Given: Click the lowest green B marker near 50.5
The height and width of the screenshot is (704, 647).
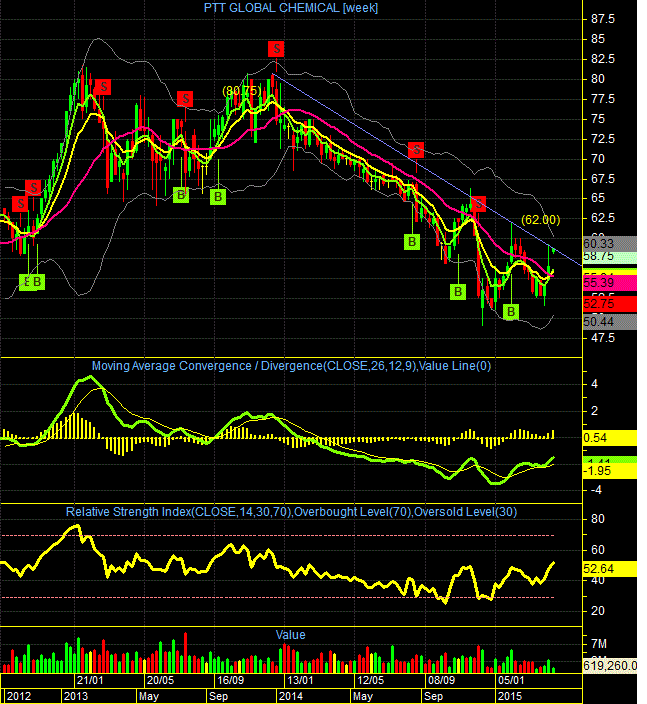Looking at the screenshot, I should (511, 312).
